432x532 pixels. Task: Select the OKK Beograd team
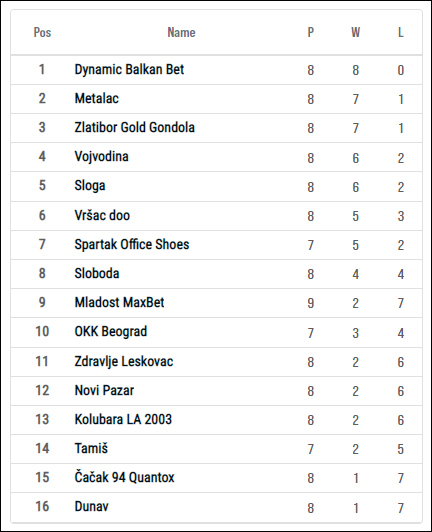111,332
